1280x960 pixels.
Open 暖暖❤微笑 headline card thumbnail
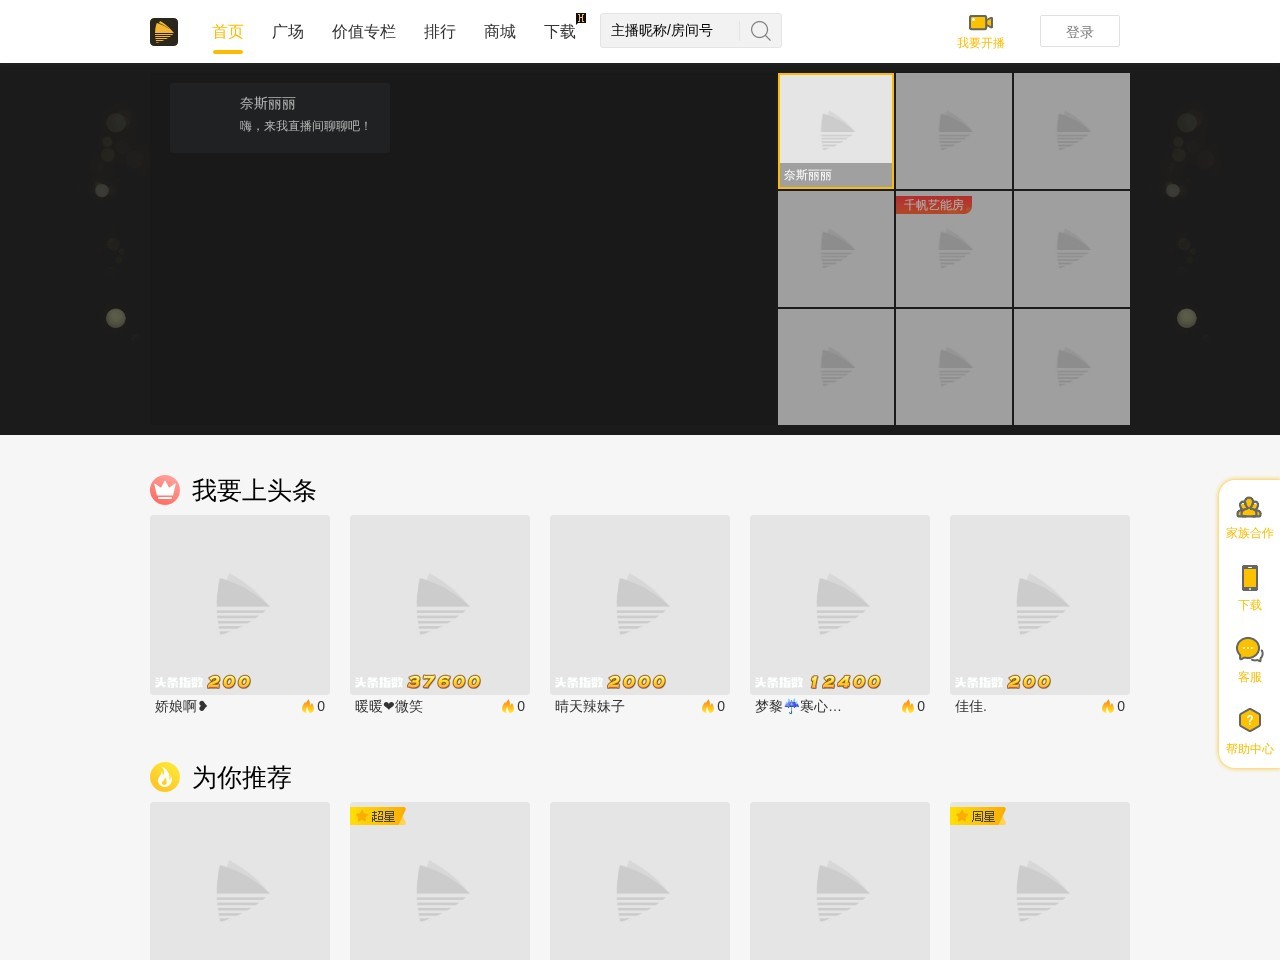(x=440, y=605)
